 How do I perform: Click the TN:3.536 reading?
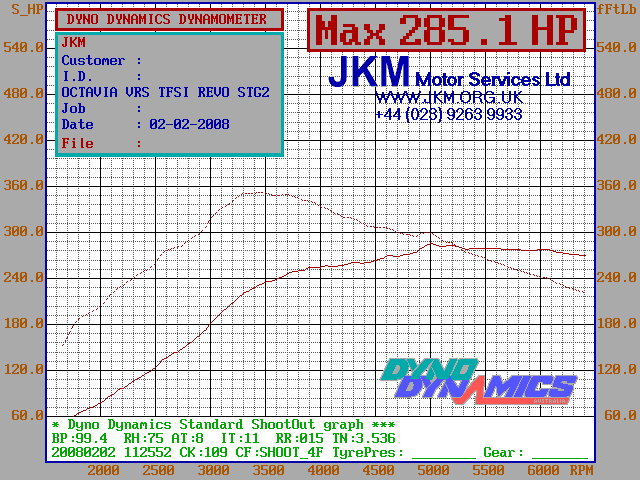tap(364, 438)
